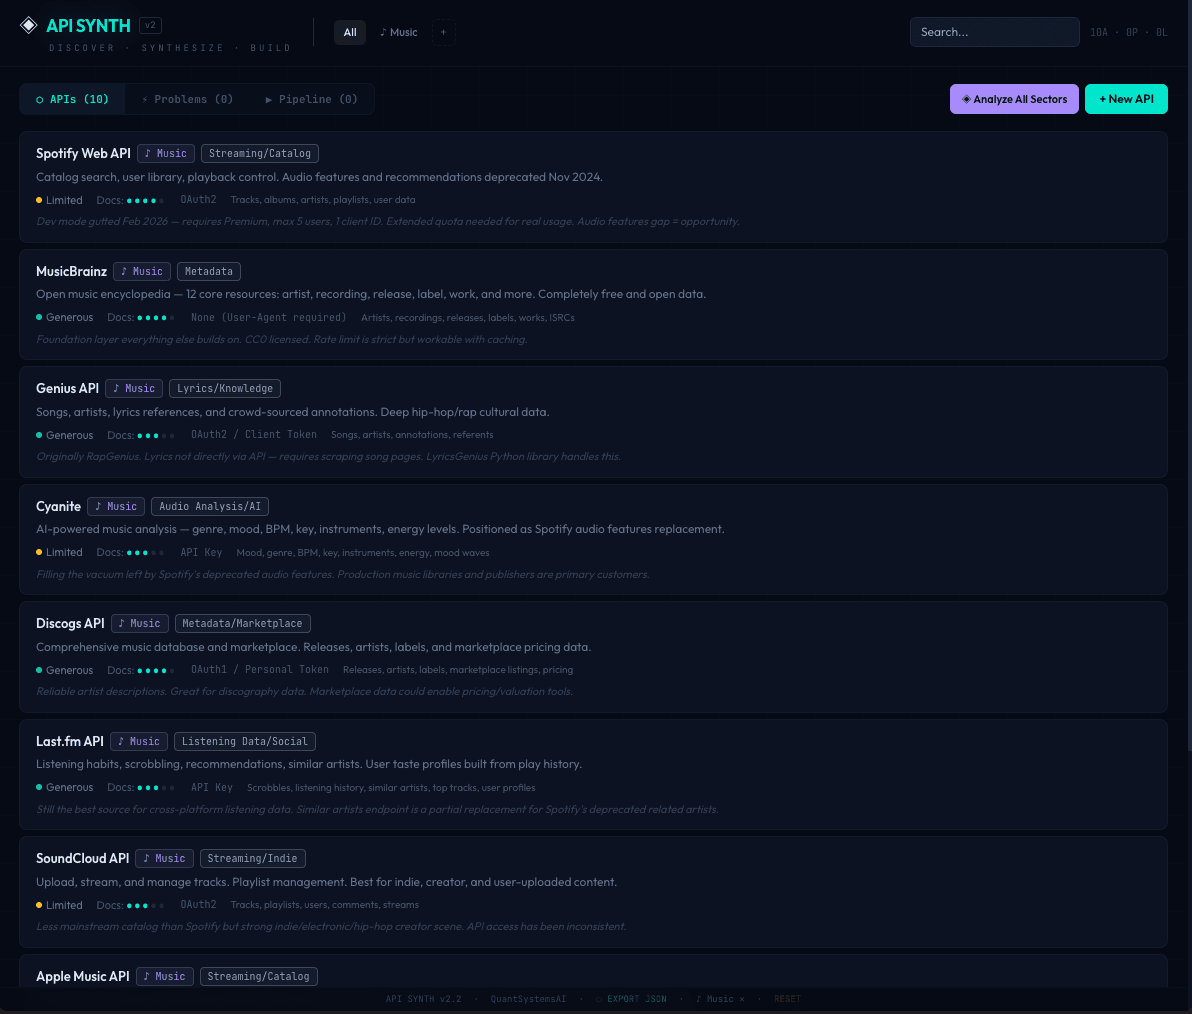Click Analyze All Sectors button
This screenshot has height=1014, width=1192.
(x=1014, y=99)
